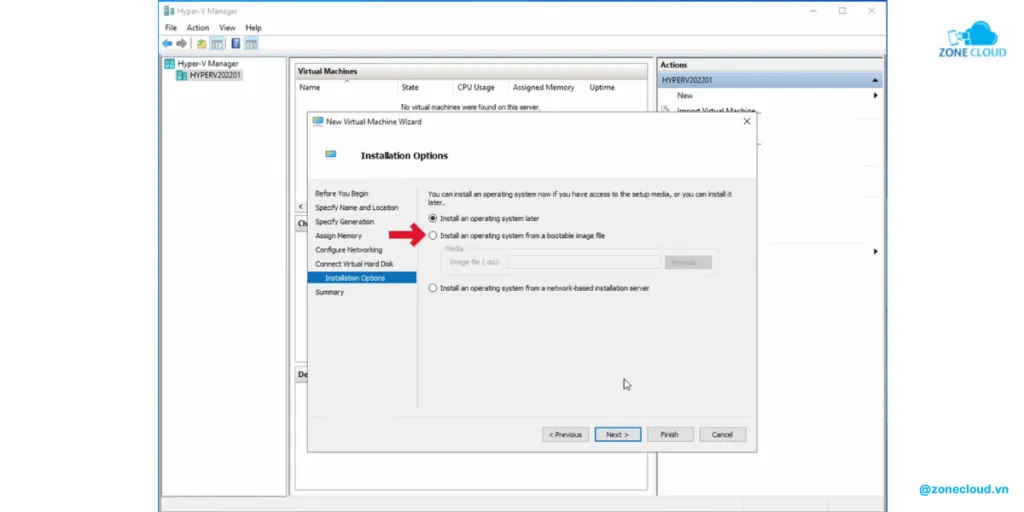This screenshot has height=512, width=1024.
Task: Minimize the Hyper-V Manager window
Action: [813, 11]
